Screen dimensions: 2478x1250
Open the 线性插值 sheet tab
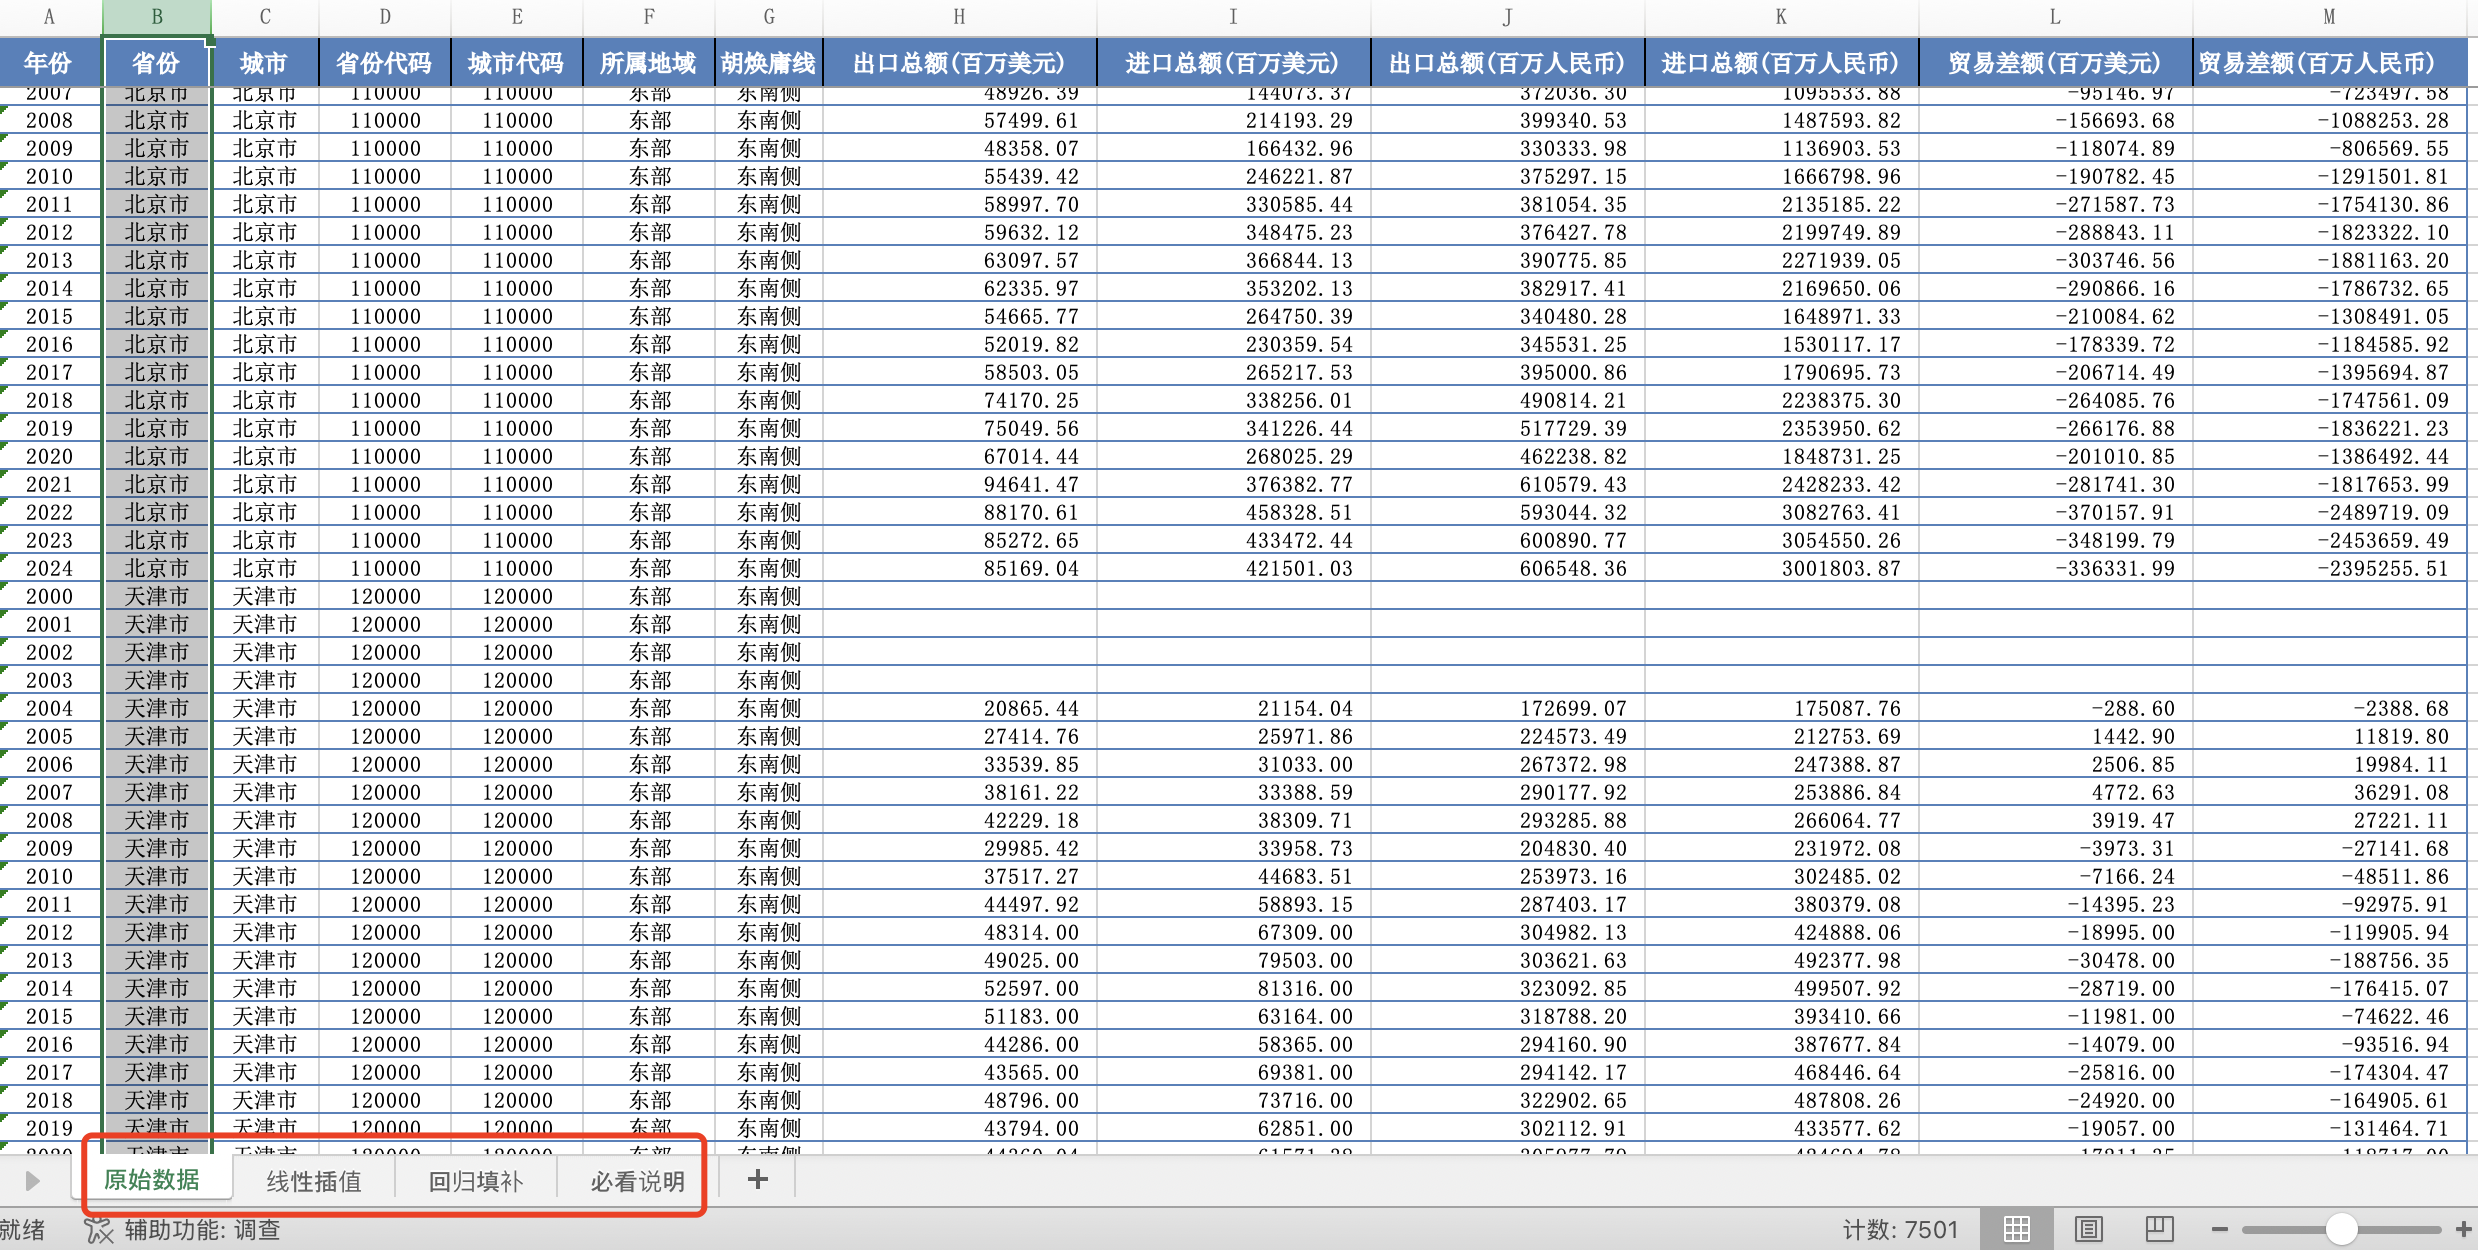pyautogui.click(x=314, y=1181)
